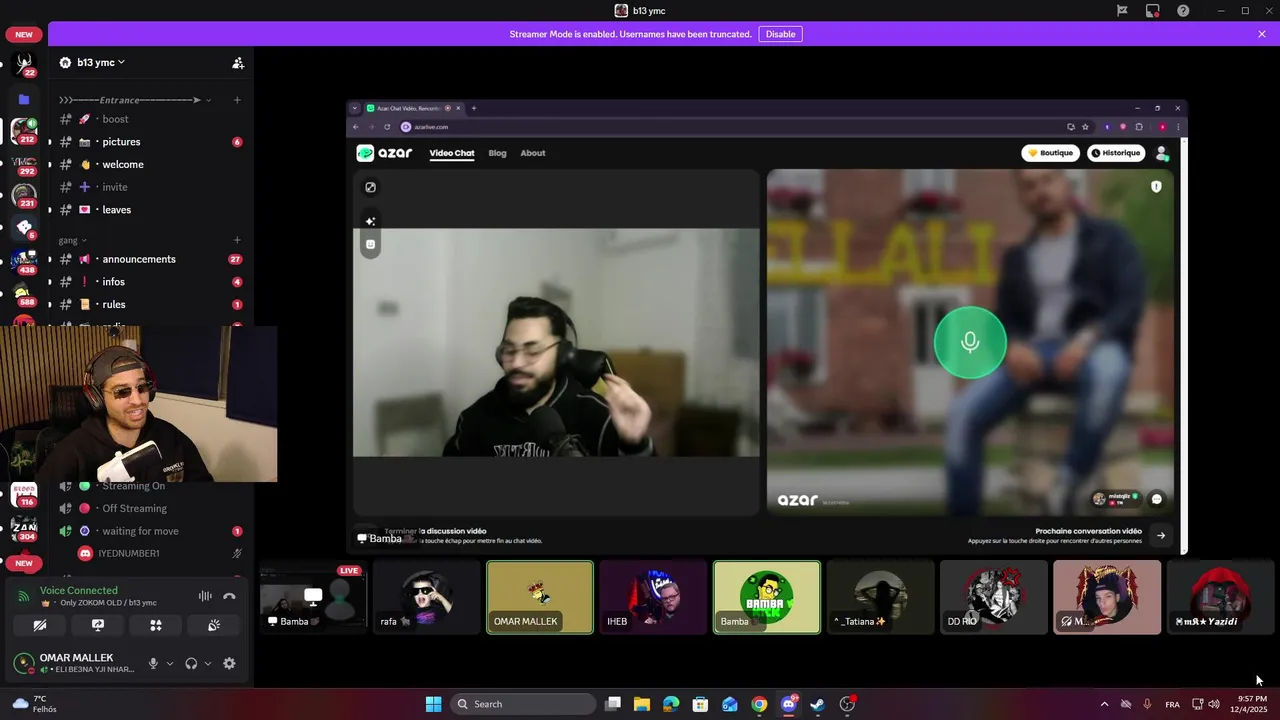Image resolution: width=1280 pixels, height=720 pixels.
Task: Click the green microphone button on video
Action: pos(970,343)
